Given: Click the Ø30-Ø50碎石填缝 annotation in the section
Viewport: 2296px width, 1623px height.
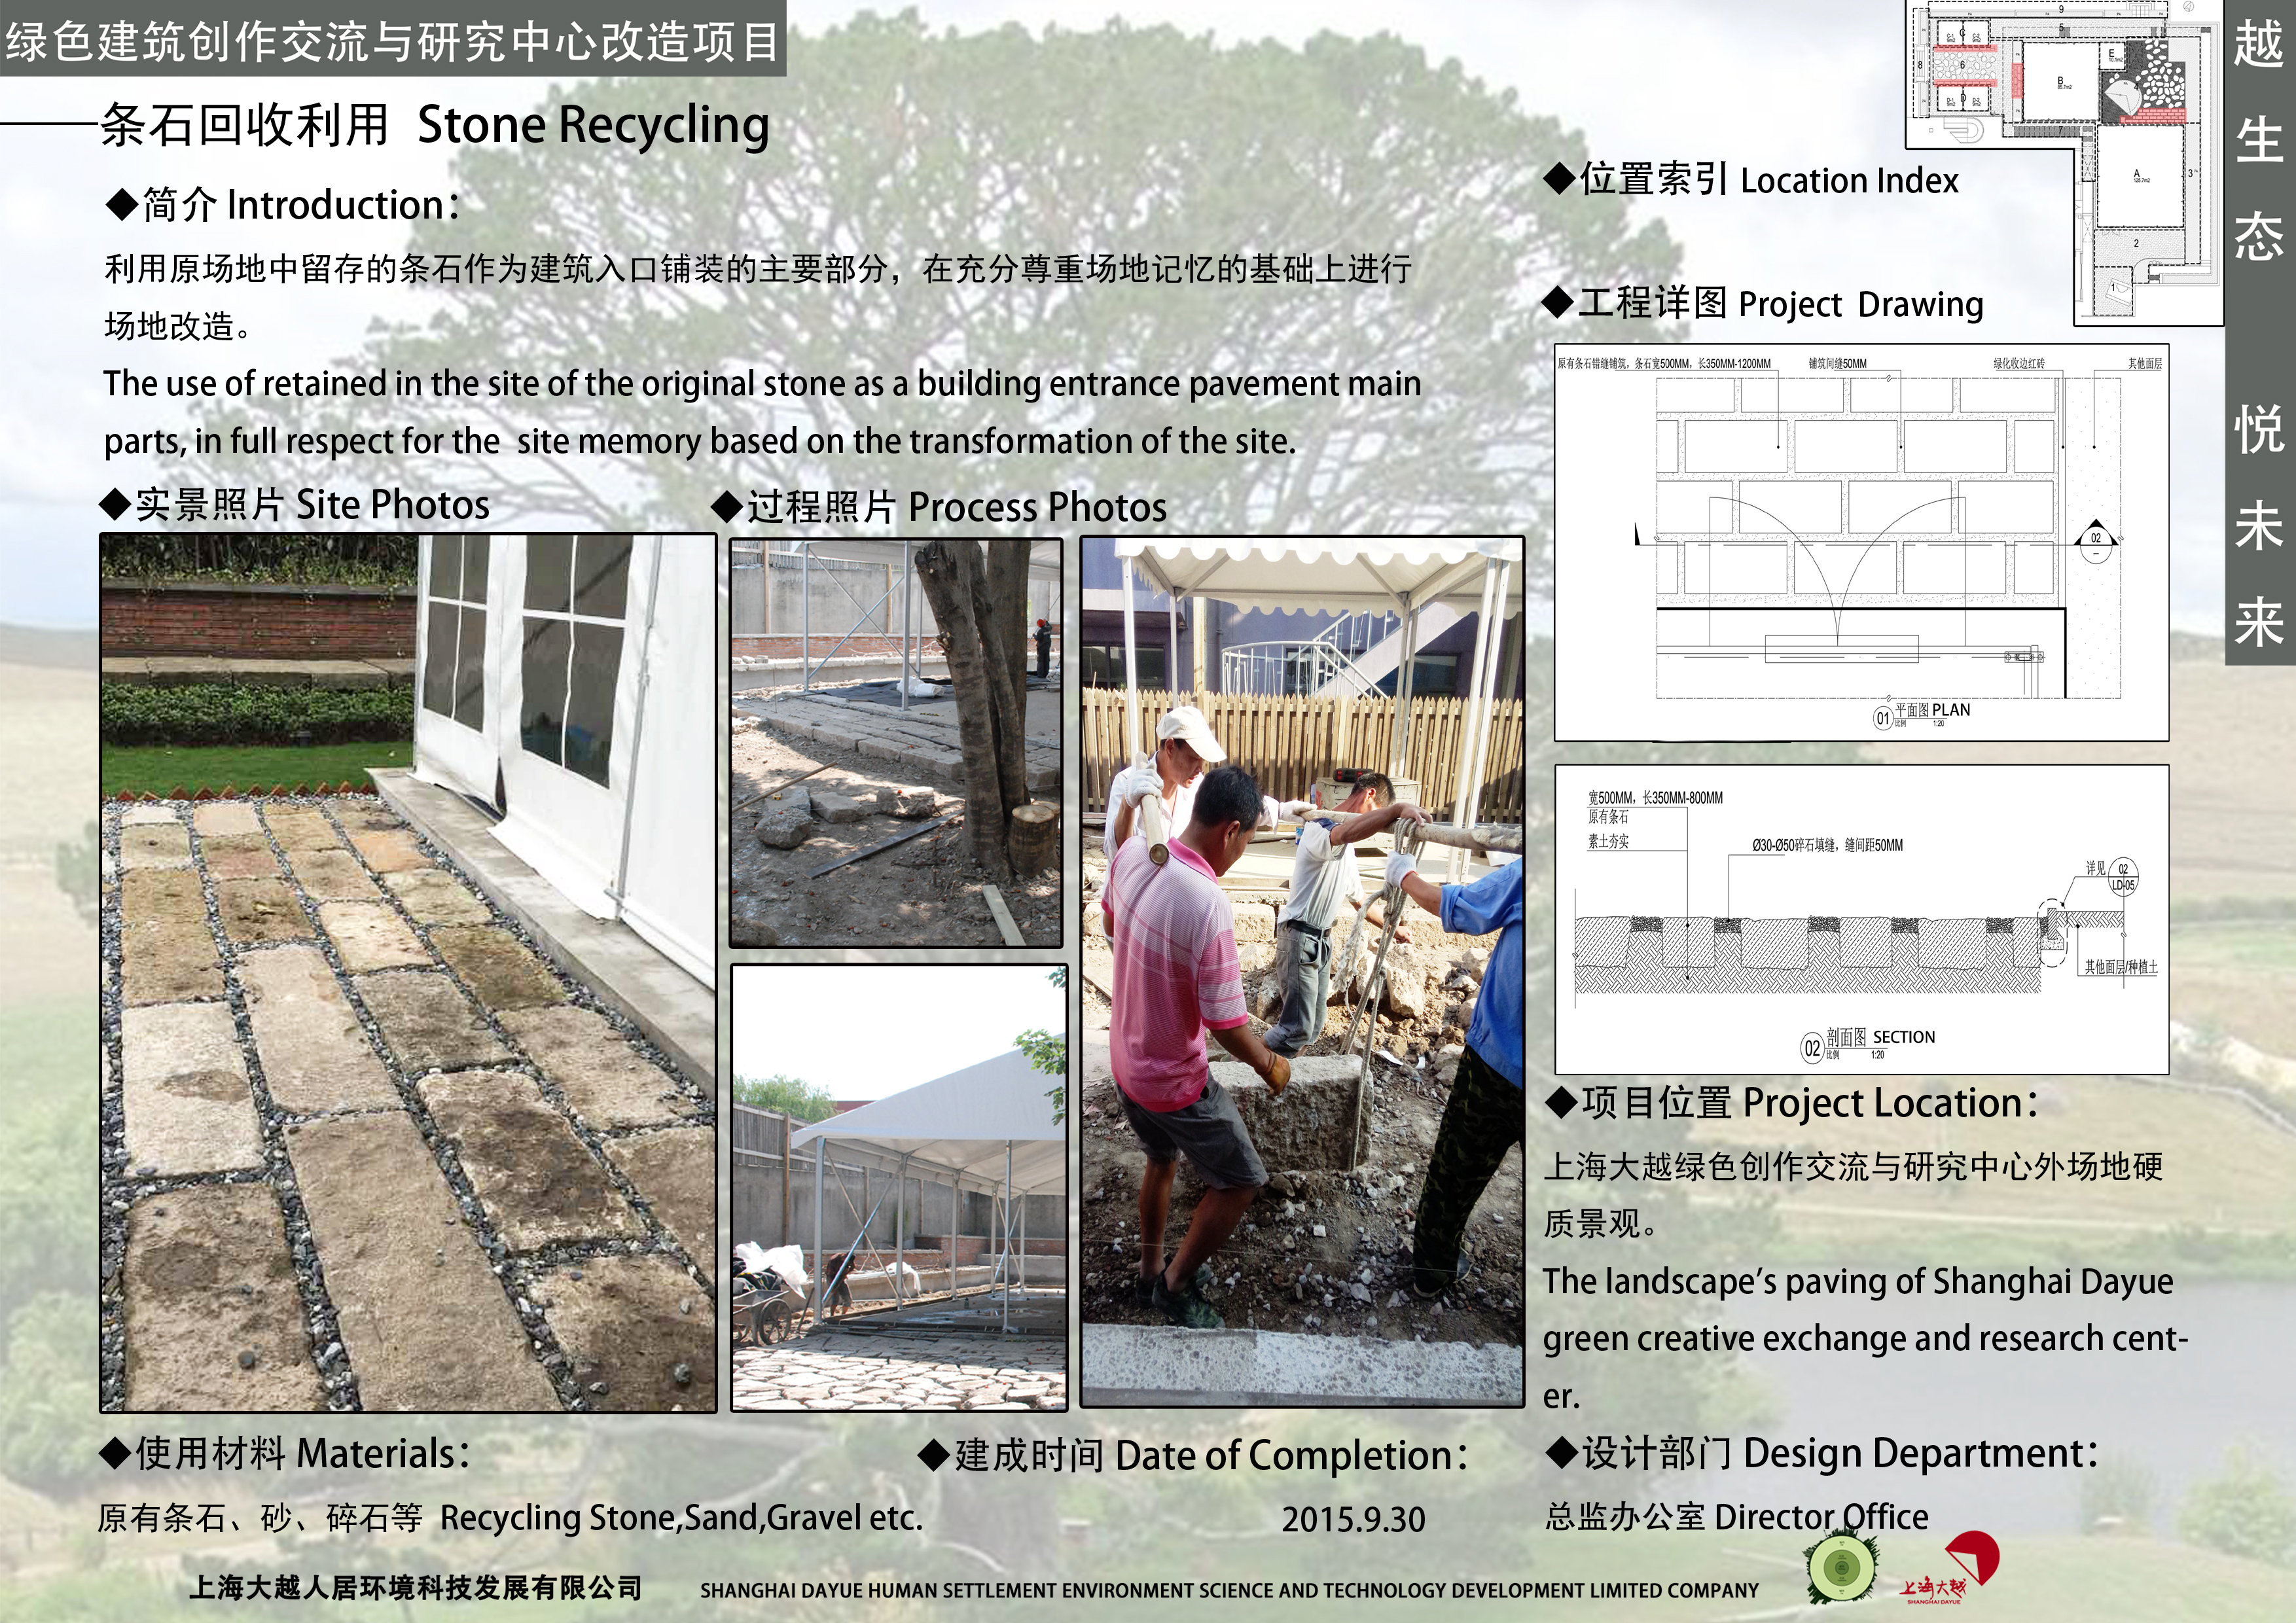Looking at the screenshot, I should [x=1827, y=845].
